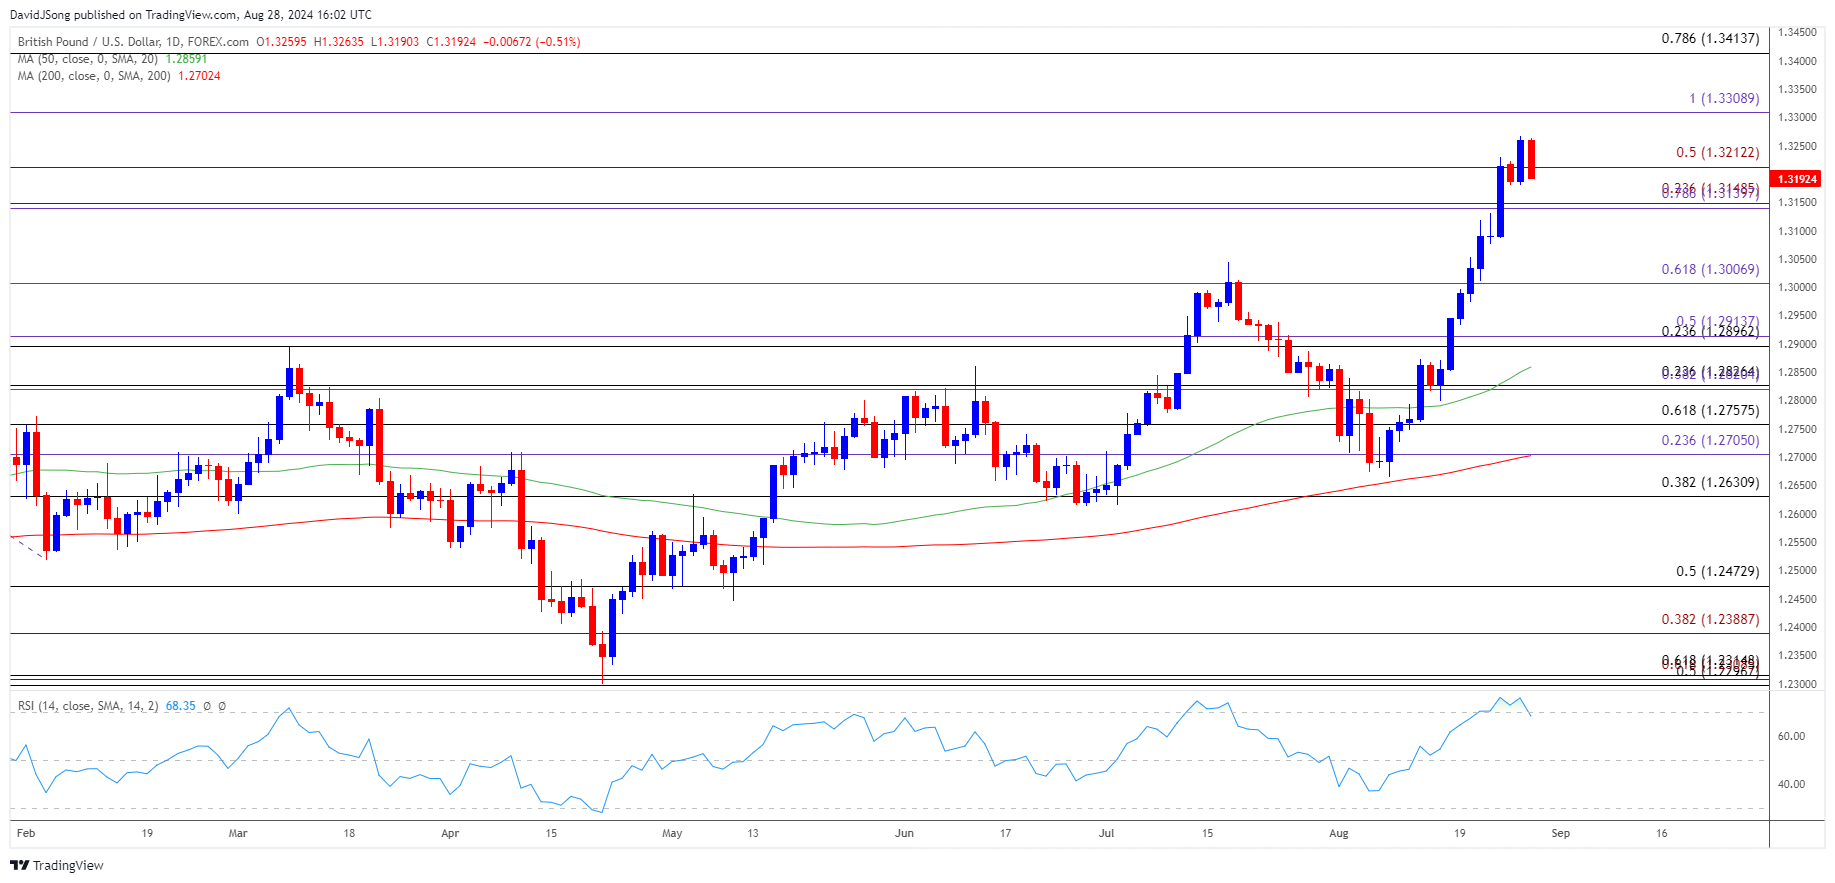Screen dimensions: 1835x883
Task: Click the daily change −0.00672 (−0.51%)
Action: tap(532, 42)
